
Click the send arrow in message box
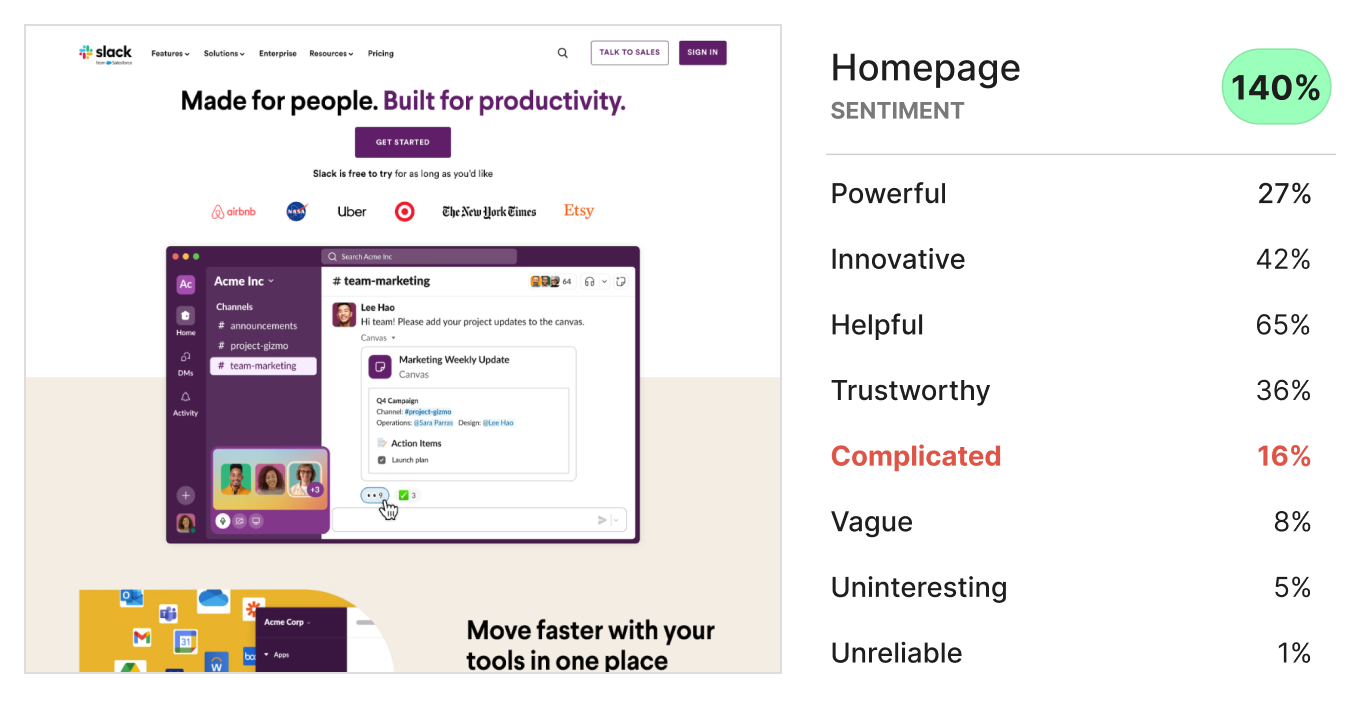coord(602,520)
